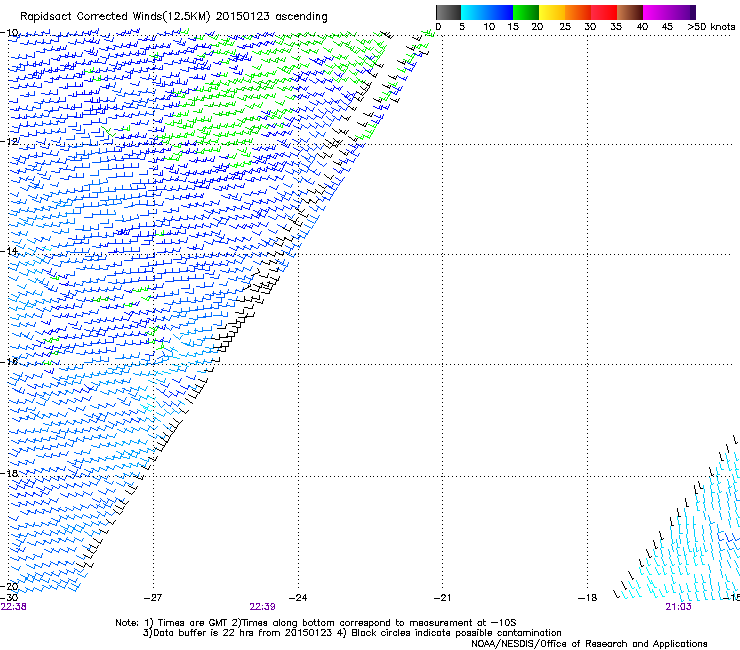Viewport: 740px width, 650px height.
Task: Click the '-20' latitude axis label
Action: click(x=9, y=586)
